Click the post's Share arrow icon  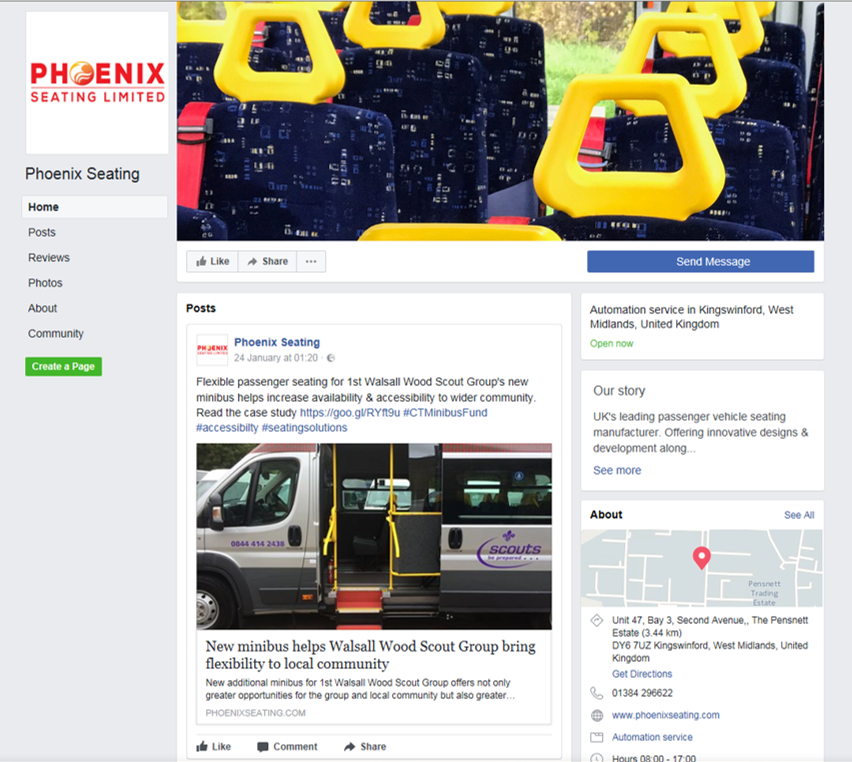coord(349,747)
